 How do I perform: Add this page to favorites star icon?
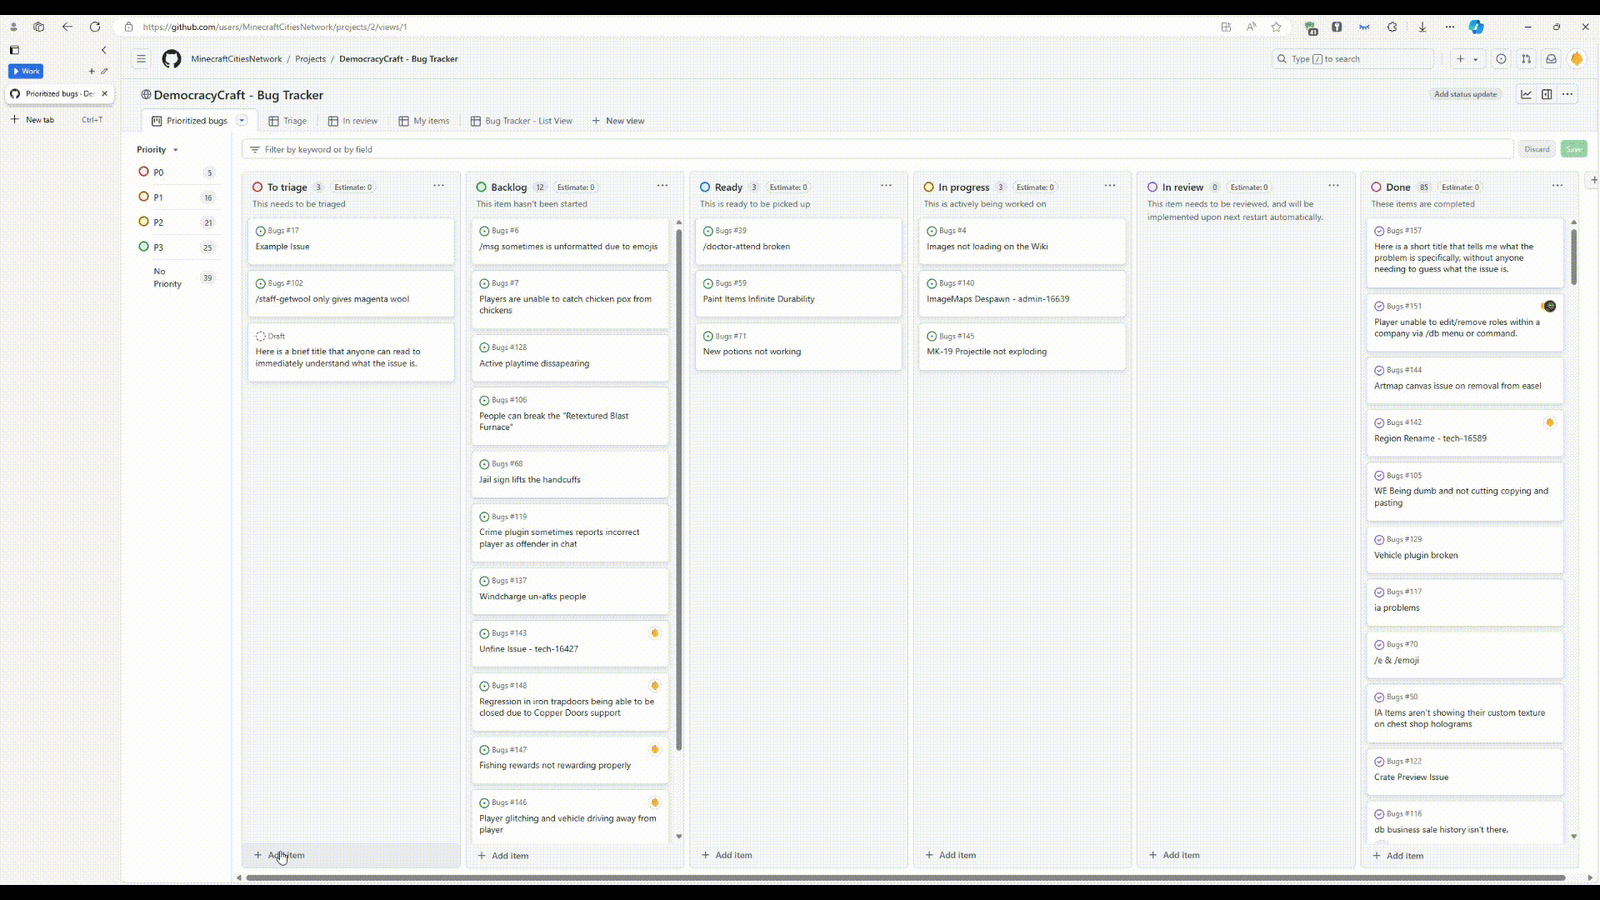click(1276, 27)
